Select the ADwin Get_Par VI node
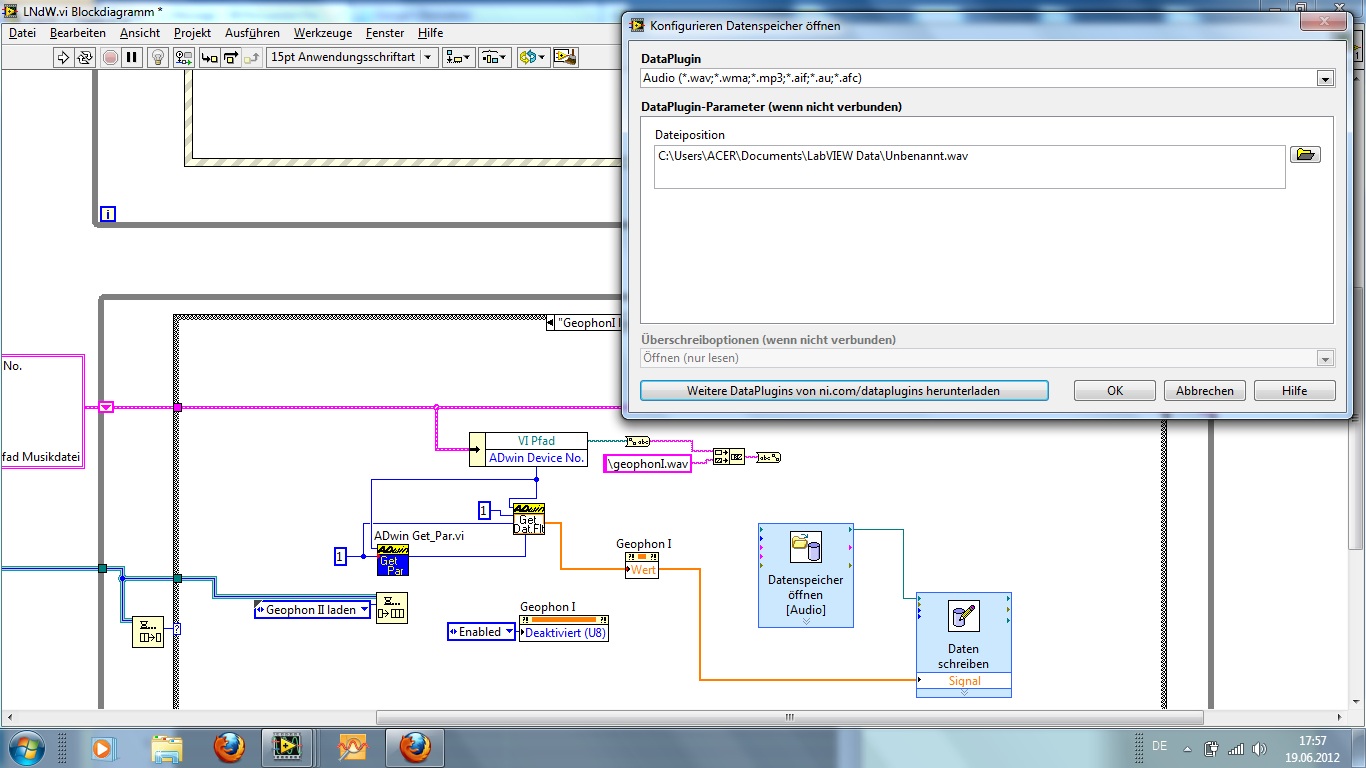Image resolution: width=1366 pixels, height=768 pixels. point(393,560)
